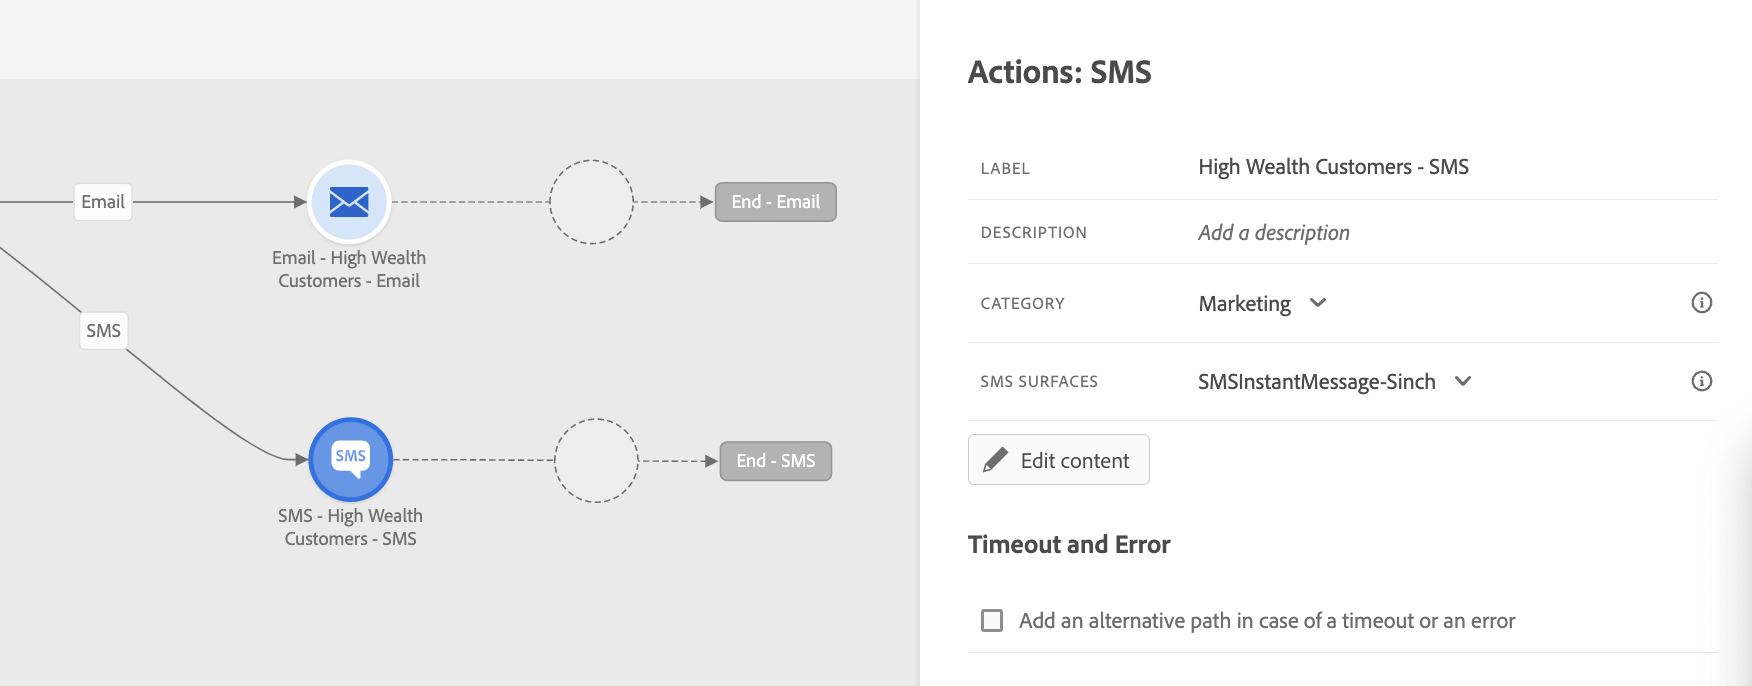This screenshot has height=686, width=1752.
Task: Expand the Category chevron next to Marketing
Action: pyautogui.click(x=1318, y=303)
